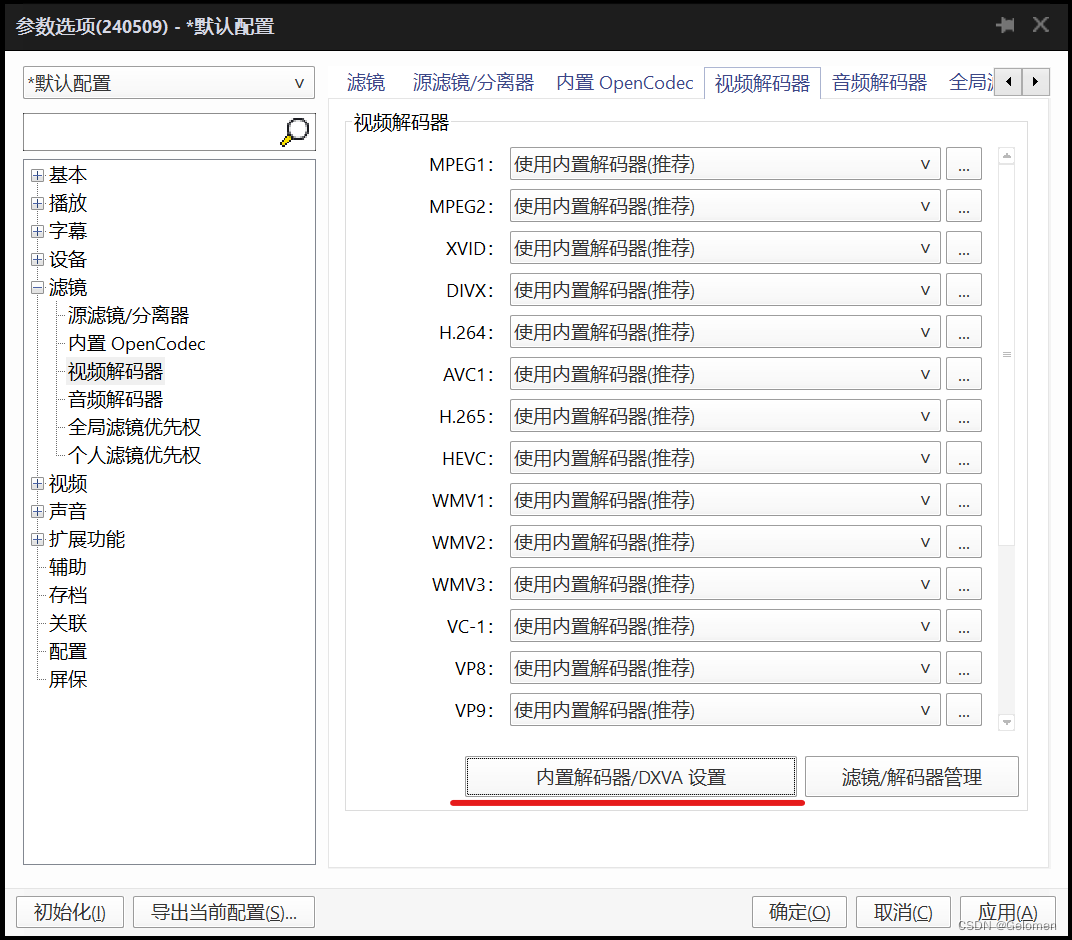
Task: Click the right arrow to scroll tabs
Action: click(x=1036, y=82)
